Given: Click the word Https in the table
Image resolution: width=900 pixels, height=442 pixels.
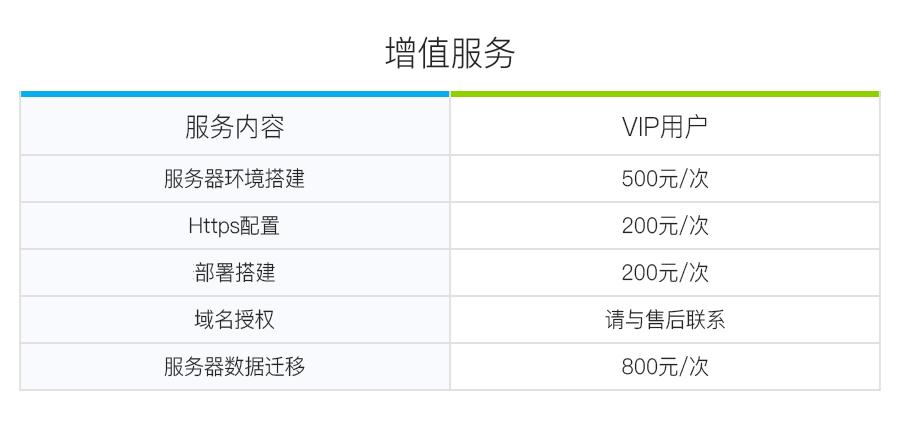Looking at the screenshot, I should point(209,226).
